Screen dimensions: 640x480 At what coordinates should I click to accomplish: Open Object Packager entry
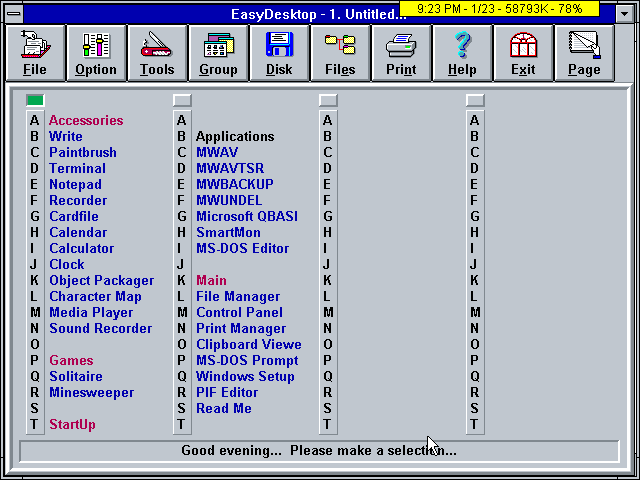(102, 280)
